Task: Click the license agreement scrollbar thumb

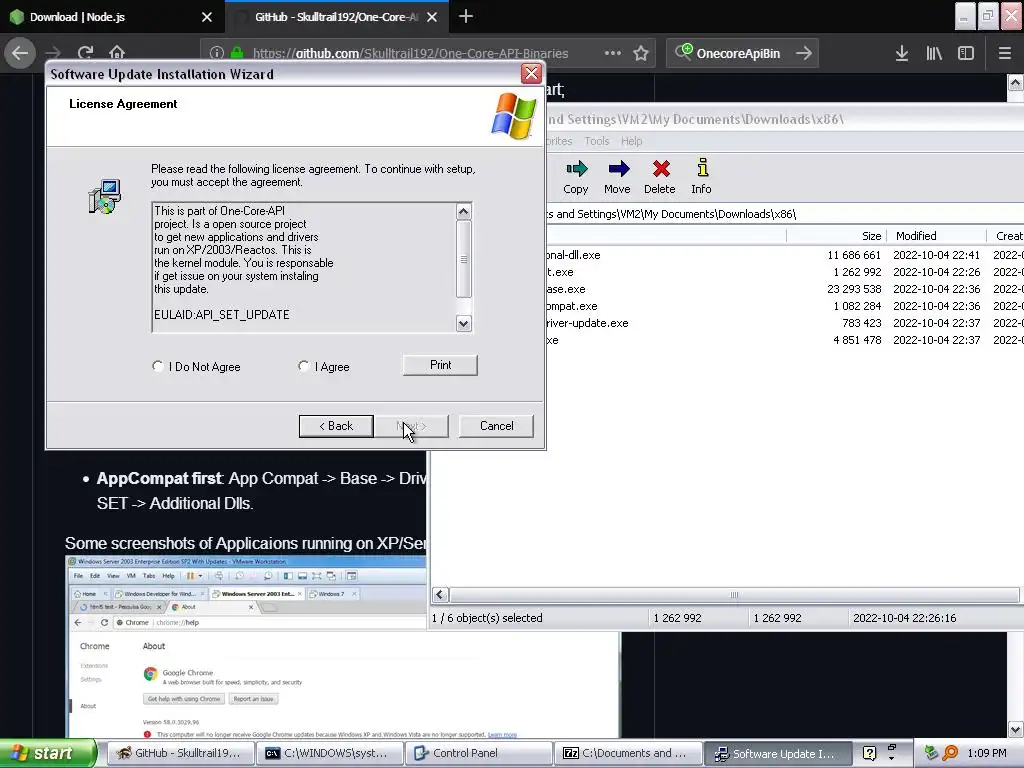Action: click(x=464, y=259)
